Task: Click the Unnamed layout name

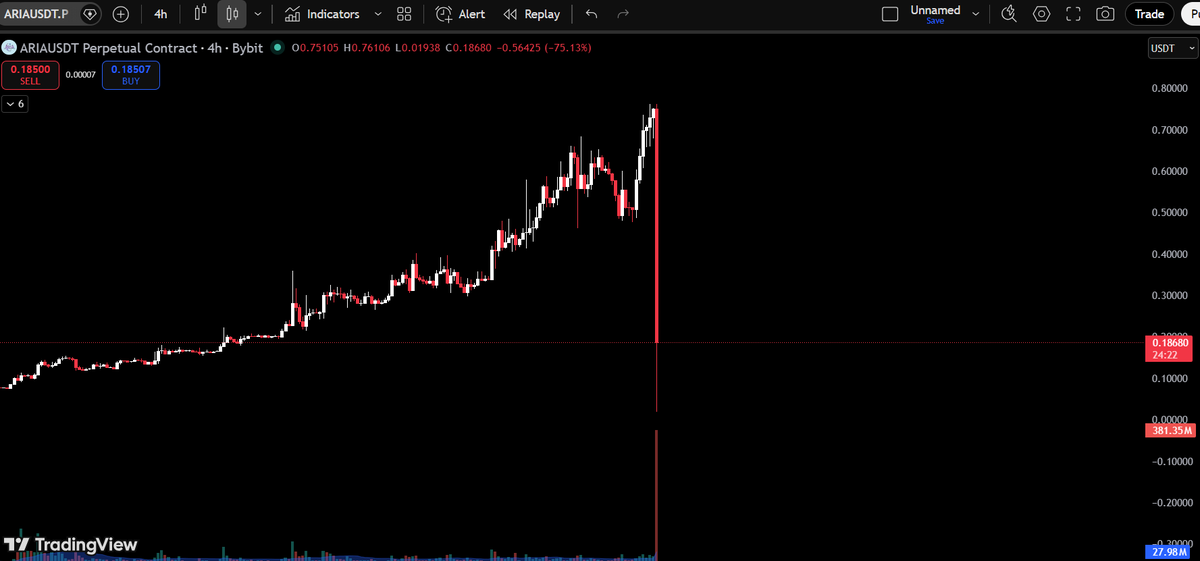Action: 935,10
